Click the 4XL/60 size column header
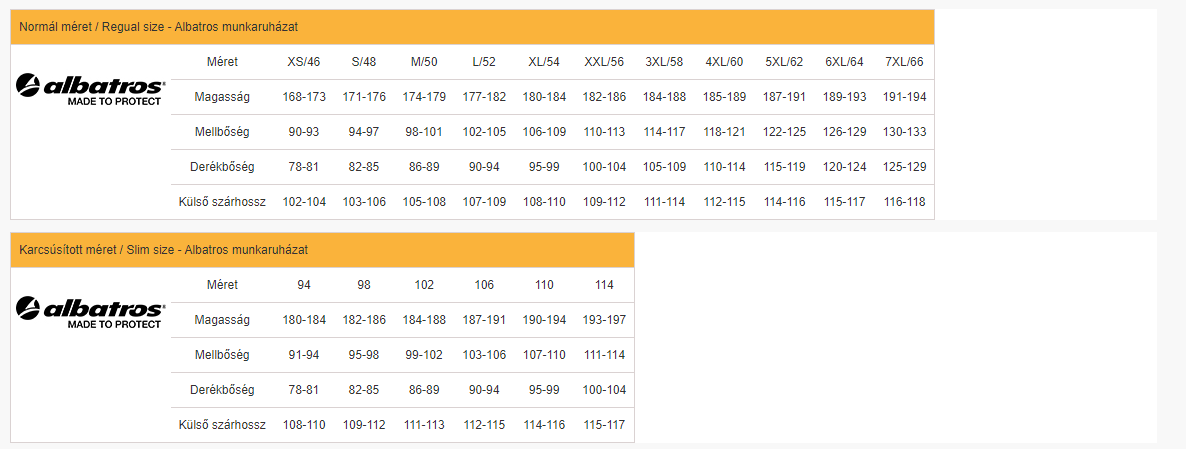Viewport: 1186px width, 449px height. tap(725, 62)
